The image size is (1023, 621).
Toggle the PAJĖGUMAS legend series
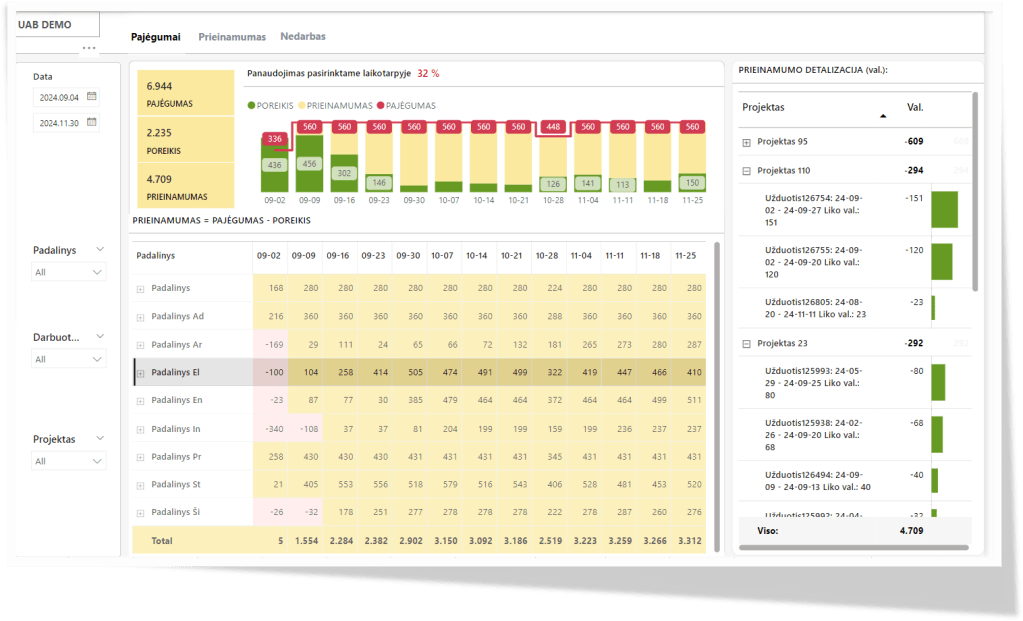coord(409,105)
